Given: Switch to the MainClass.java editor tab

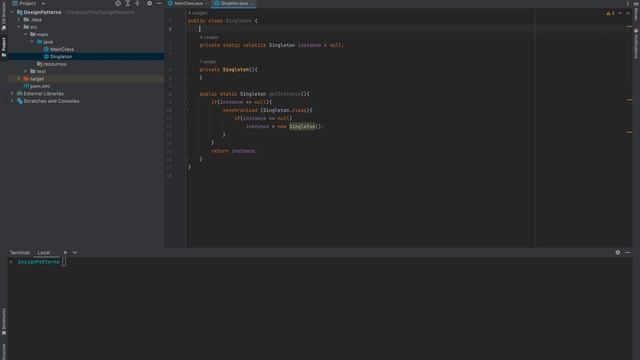Looking at the screenshot, I should (188, 3).
